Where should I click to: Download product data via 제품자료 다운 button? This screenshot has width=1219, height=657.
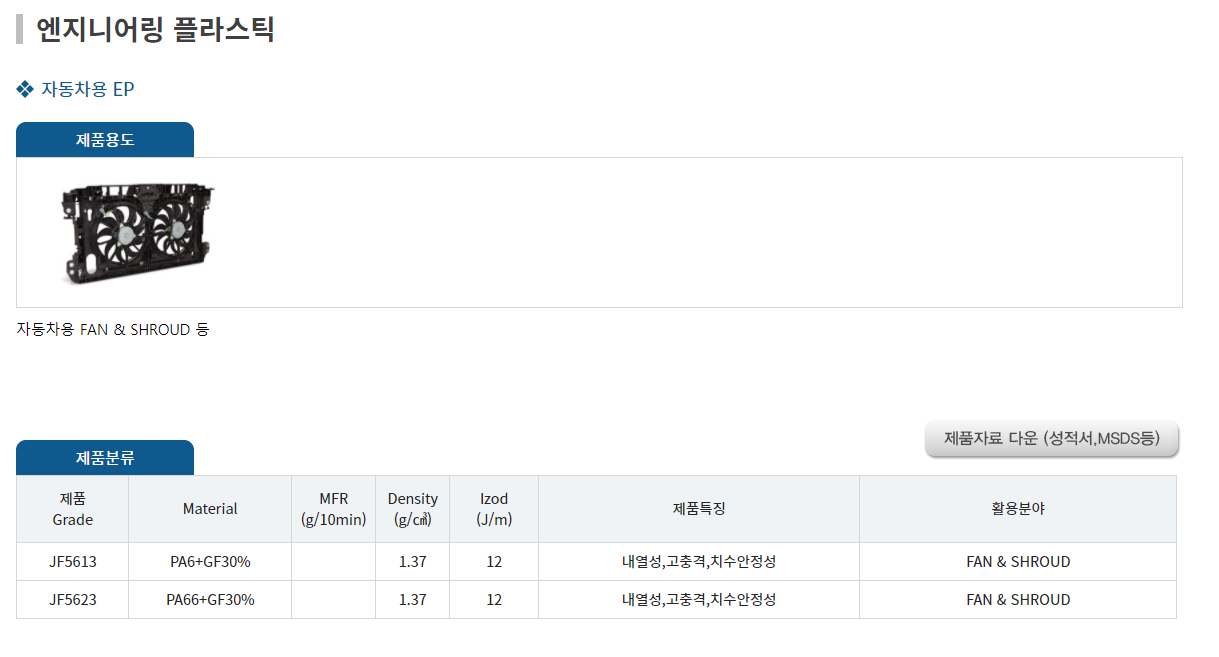coord(1052,438)
